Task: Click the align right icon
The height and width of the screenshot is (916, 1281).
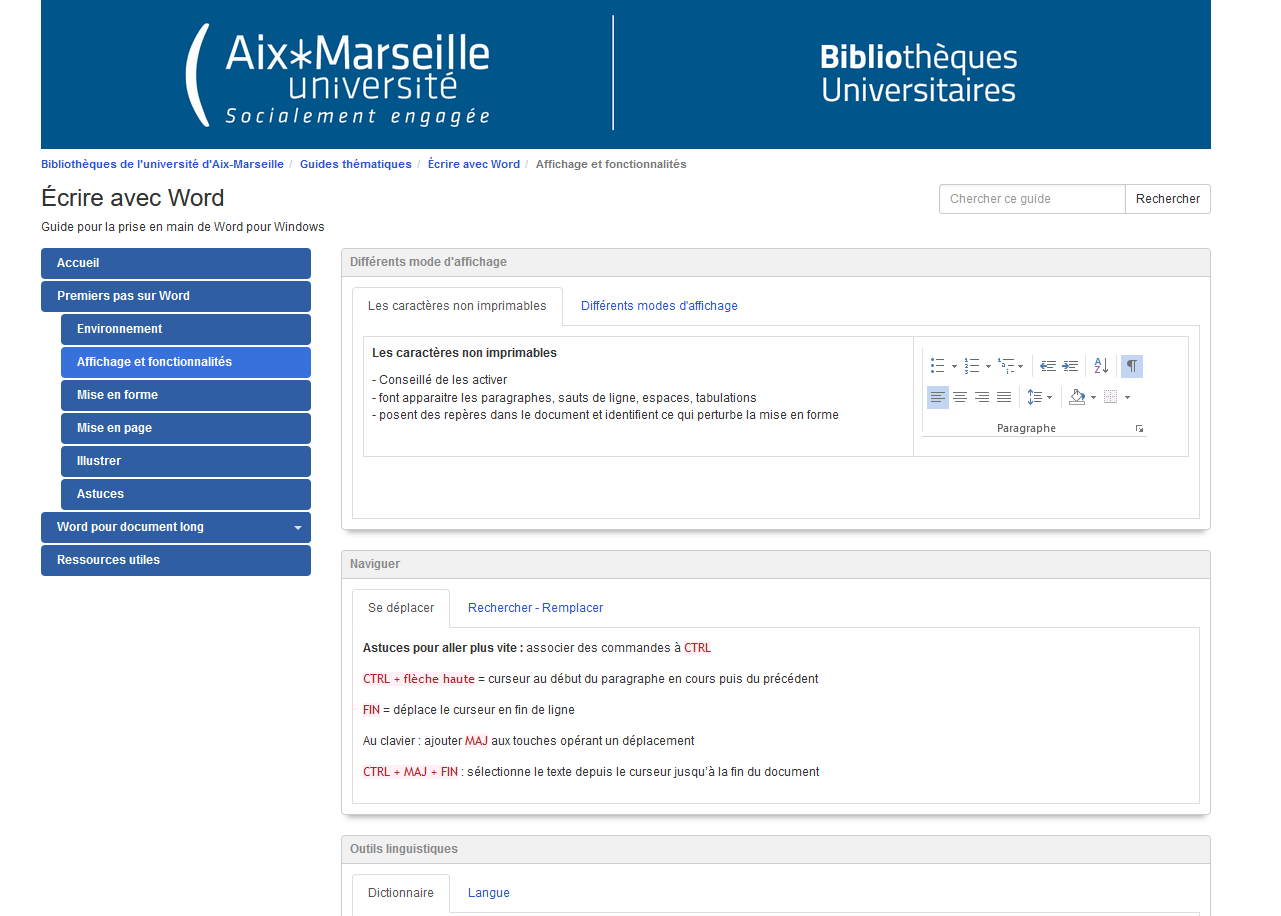Action: point(982,397)
